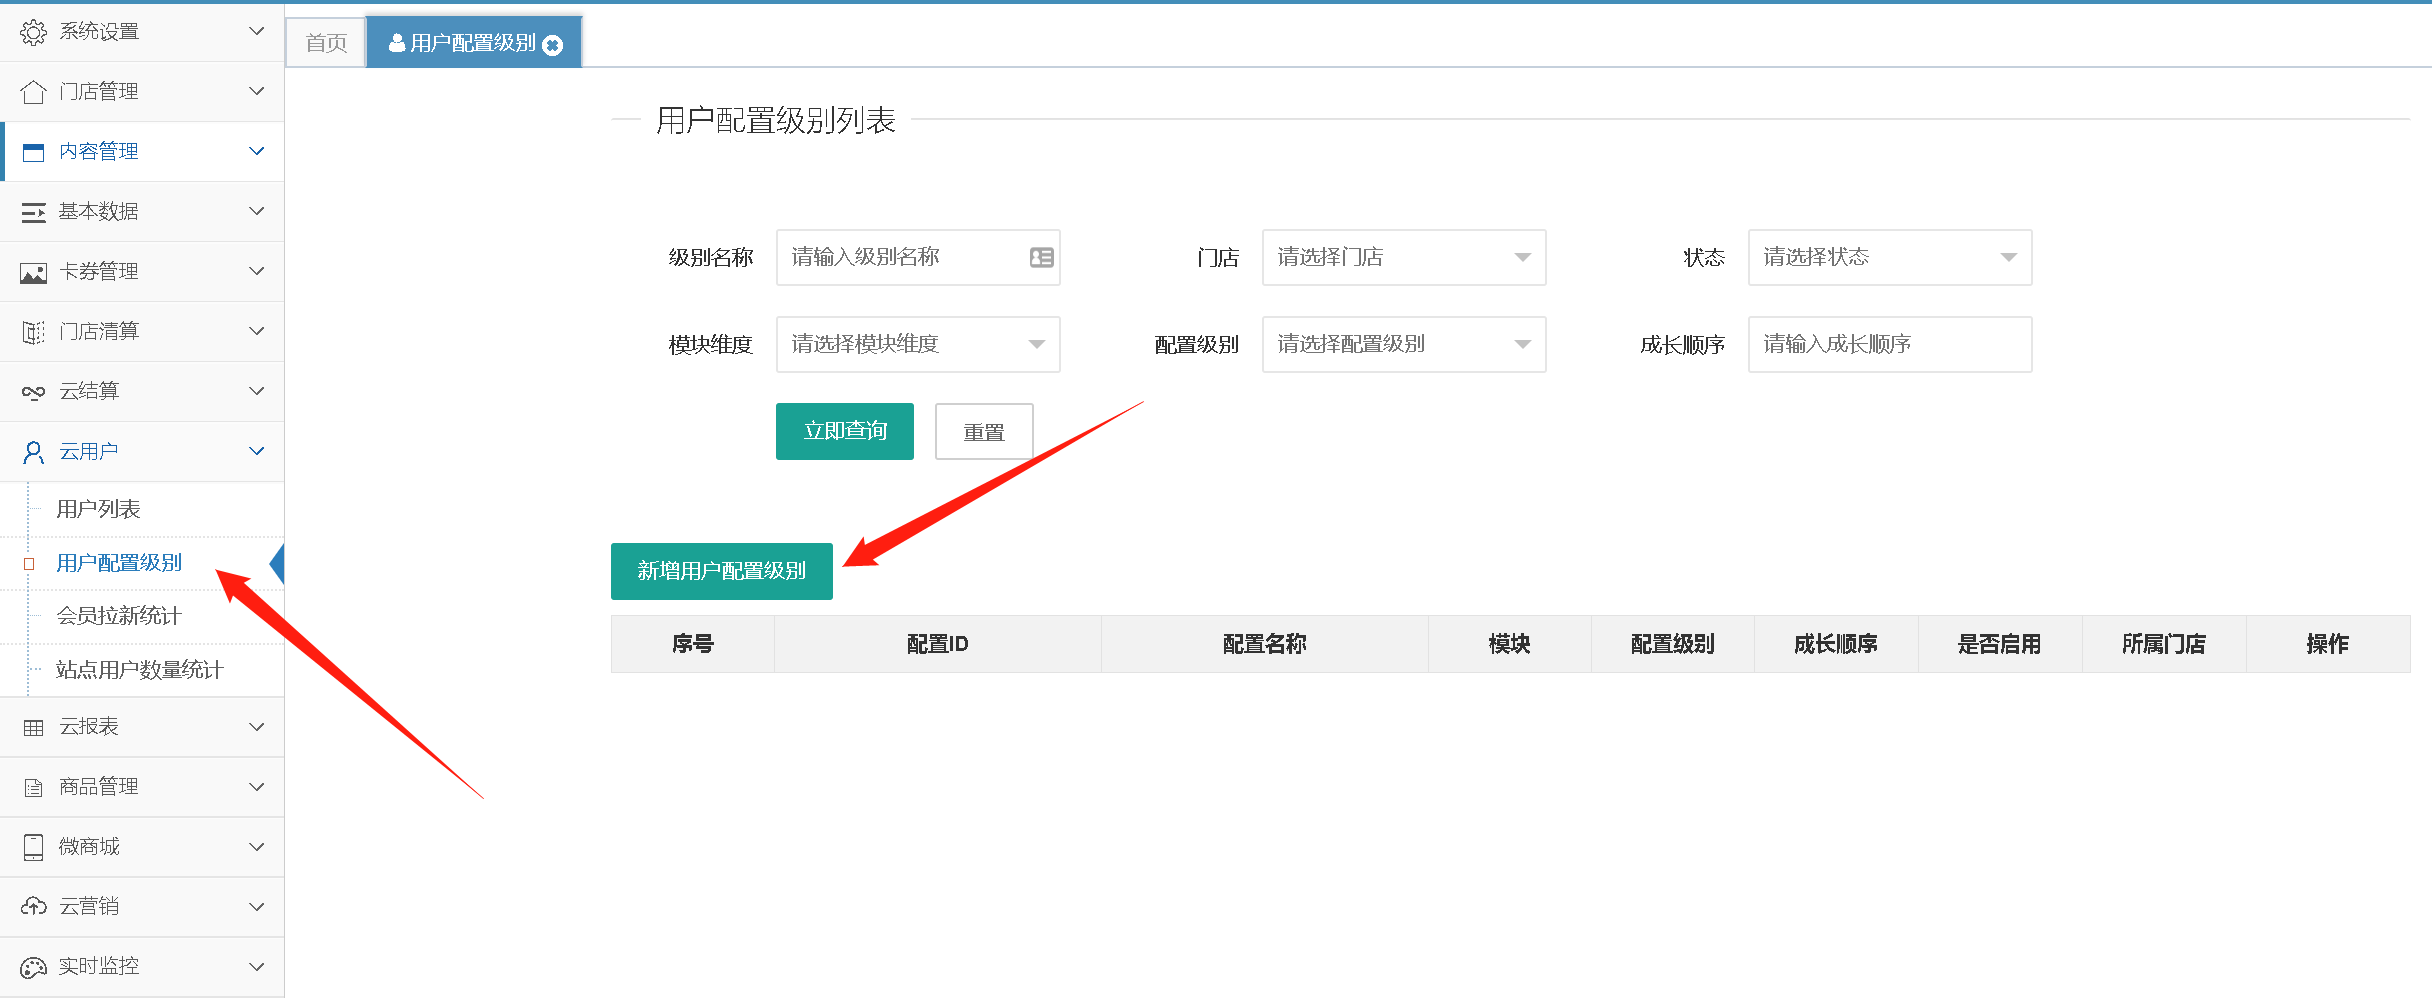Screen dimensions: 2432x998
Task: Open the 请选择状态 dropdown
Action: pos(1889,258)
